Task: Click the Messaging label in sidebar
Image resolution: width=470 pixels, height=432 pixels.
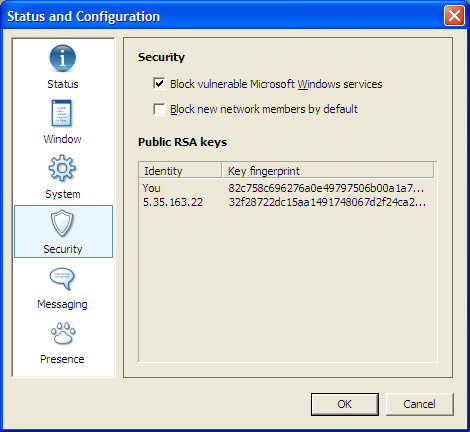Action: tap(62, 304)
